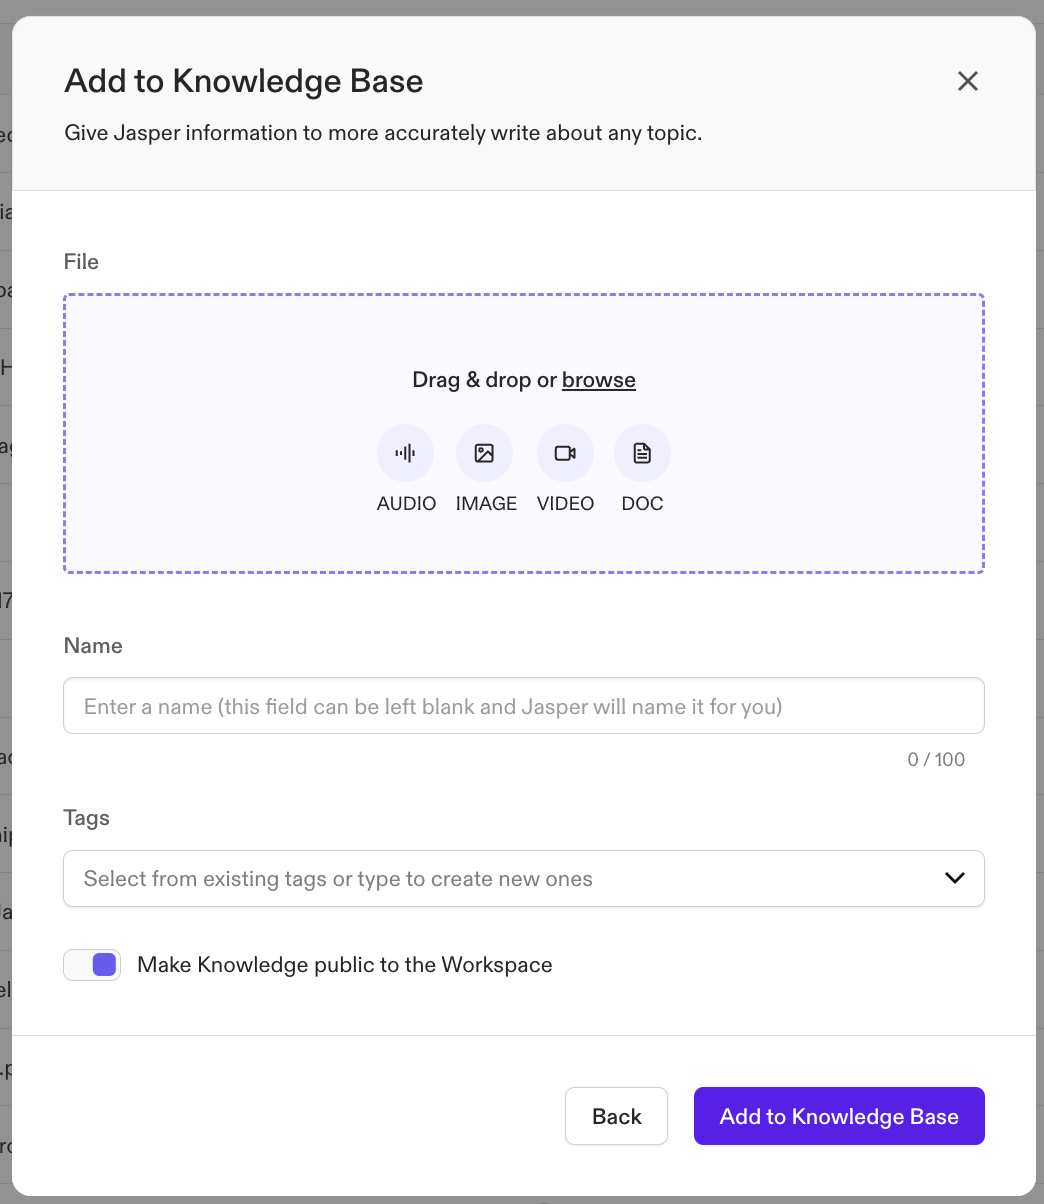This screenshot has width=1044, height=1204.
Task: Focus the Name input field
Action: pyautogui.click(x=524, y=706)
